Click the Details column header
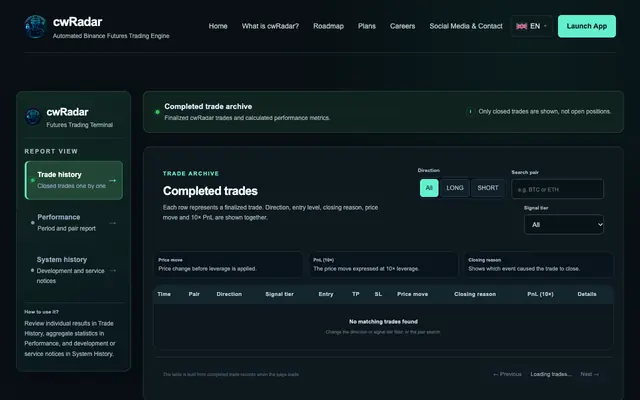Image resolution: width=640 pixels, height=400 pixels. point(587,294)
